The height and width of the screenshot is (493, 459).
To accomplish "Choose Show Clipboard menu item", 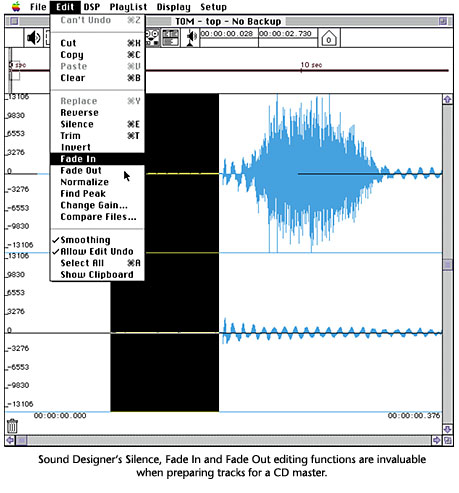I will click(x=97, y=275).
